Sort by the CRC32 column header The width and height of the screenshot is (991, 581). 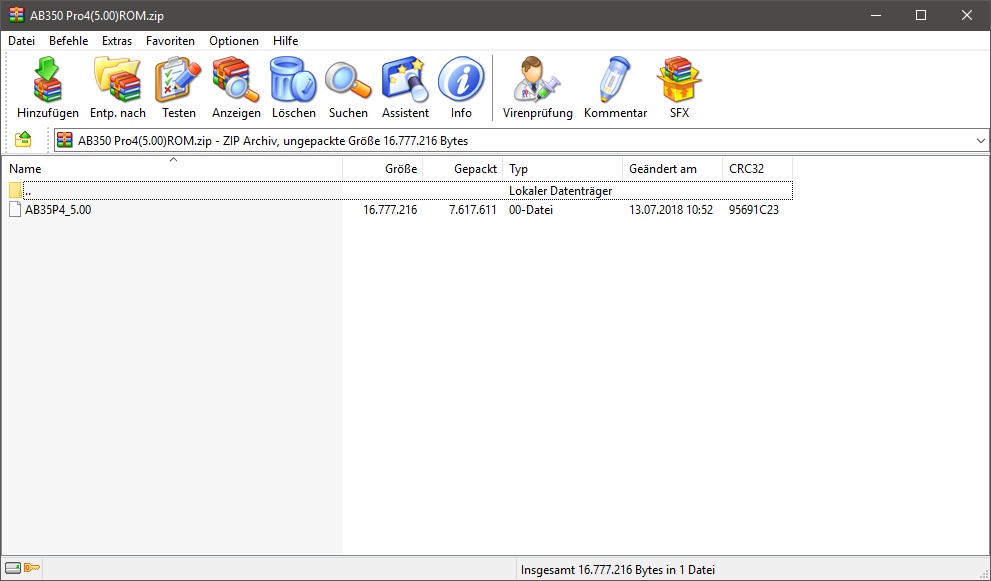pos(757,169)
